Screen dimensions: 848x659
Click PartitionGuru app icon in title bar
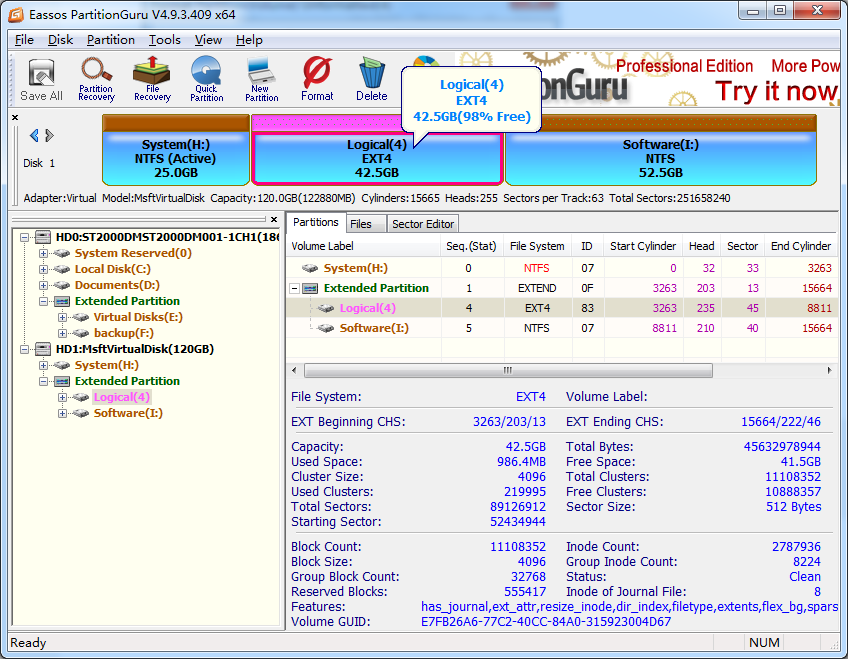(x=16, y=15)
